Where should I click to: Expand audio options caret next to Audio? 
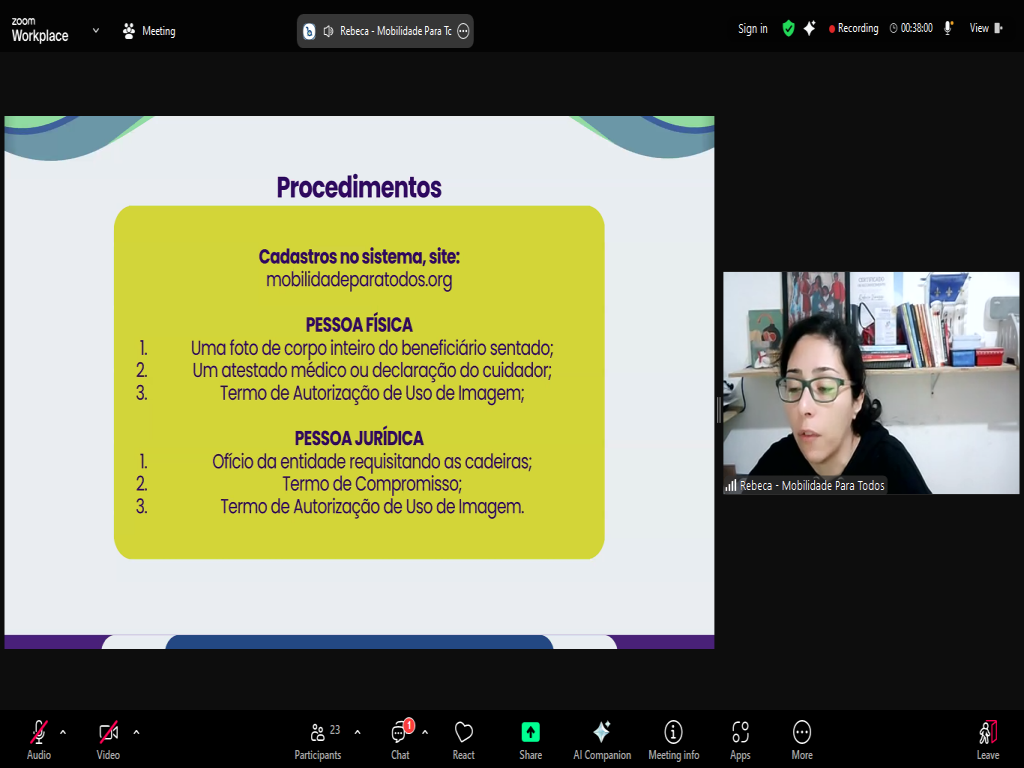63,731
